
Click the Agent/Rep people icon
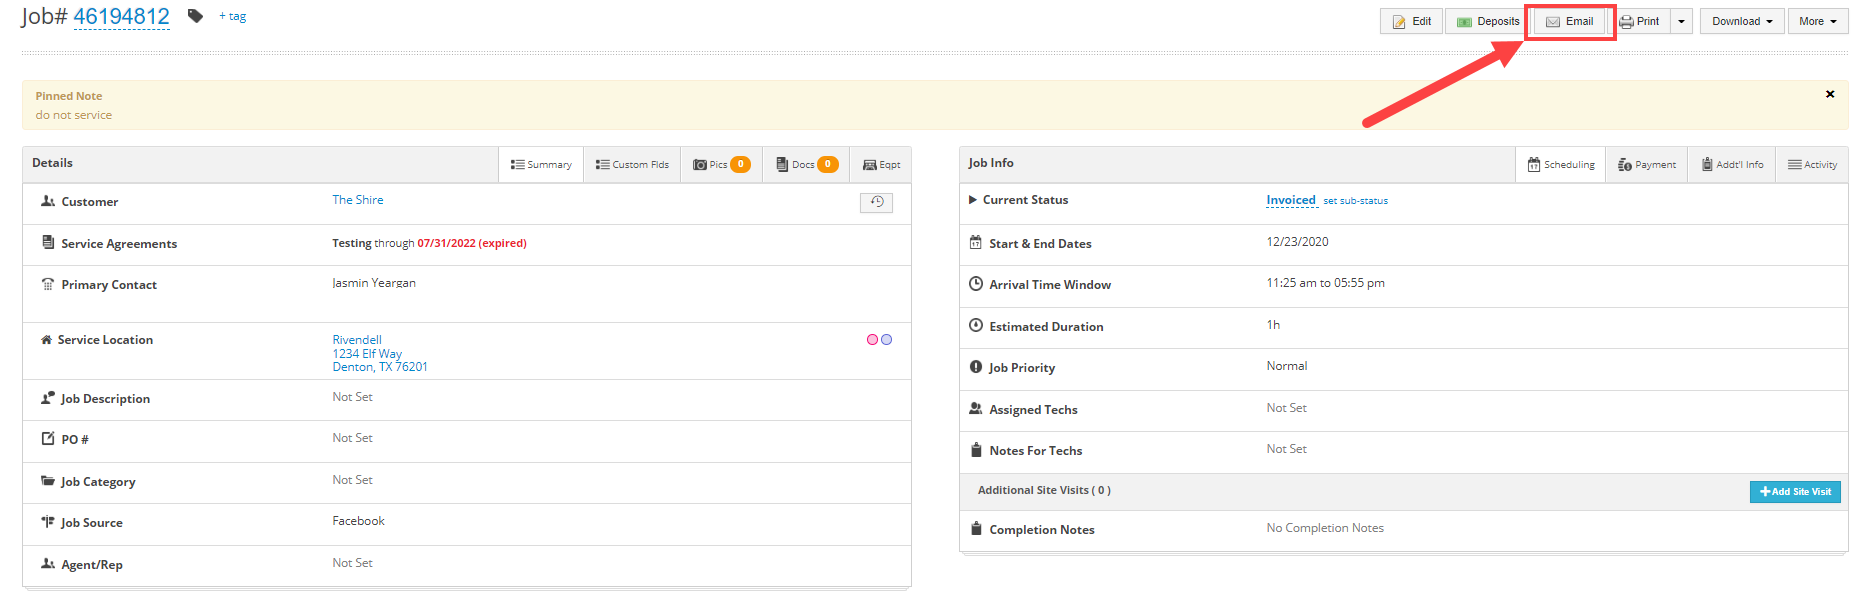click(48, 564)
